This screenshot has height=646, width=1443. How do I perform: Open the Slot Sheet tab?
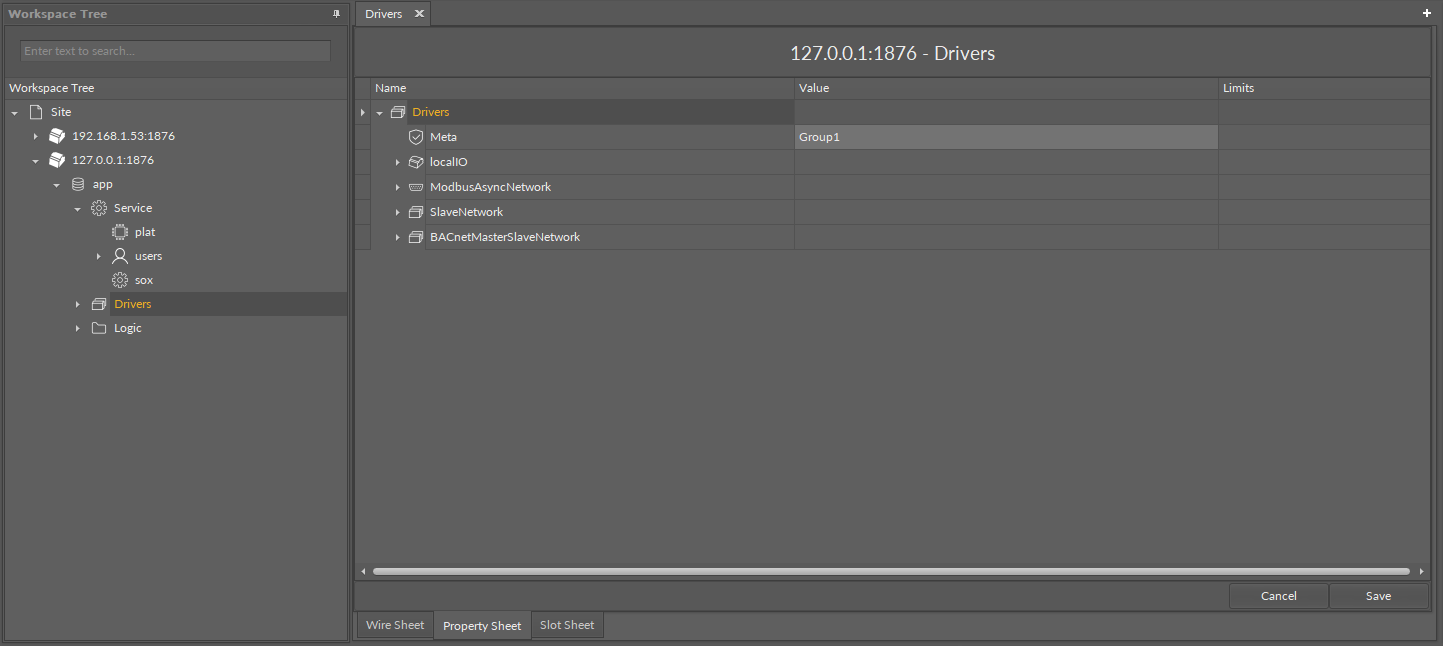coord(567,625)
